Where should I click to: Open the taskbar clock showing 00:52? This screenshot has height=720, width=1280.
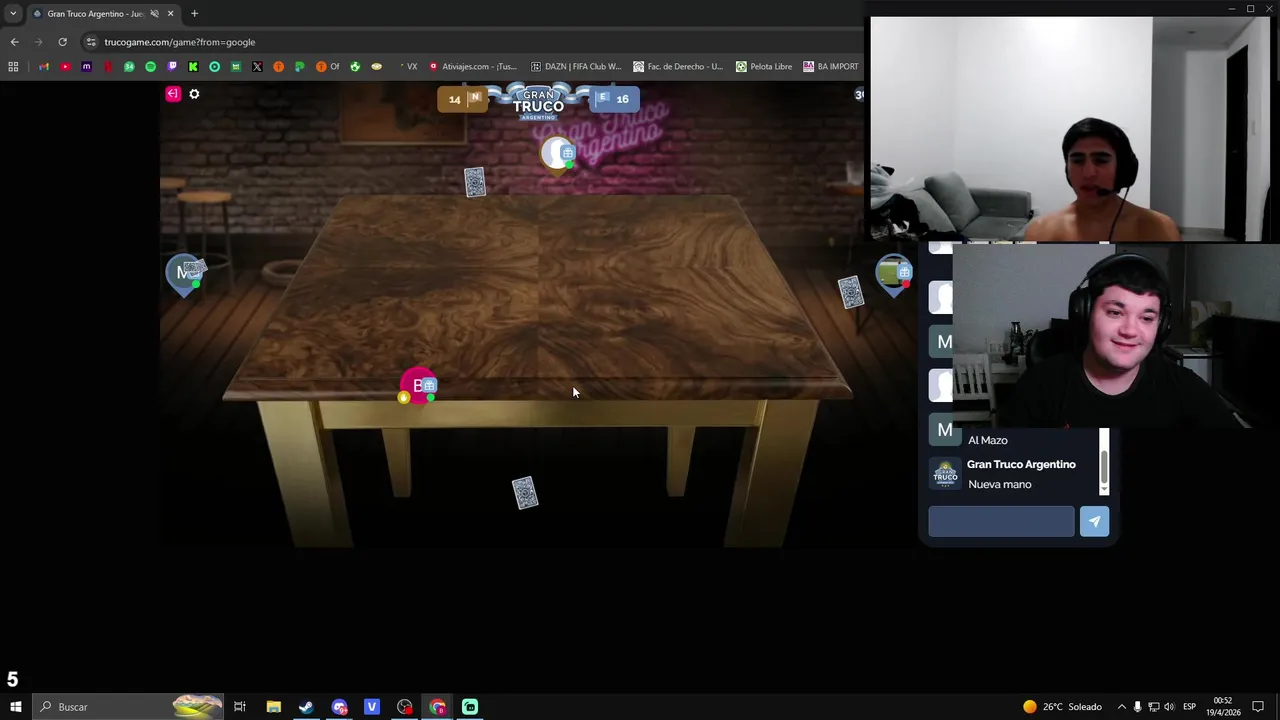1223,707
